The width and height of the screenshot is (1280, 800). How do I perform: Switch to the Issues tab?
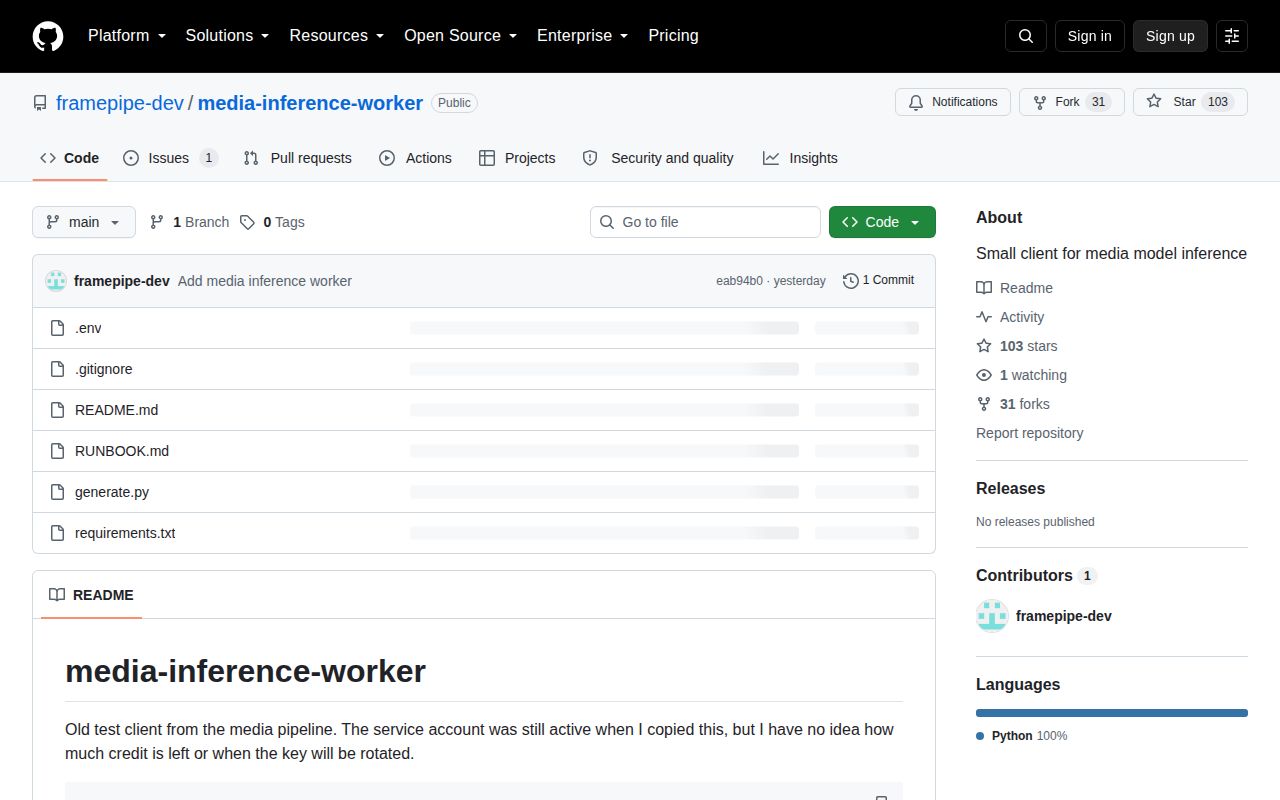(x=170, y=158)
